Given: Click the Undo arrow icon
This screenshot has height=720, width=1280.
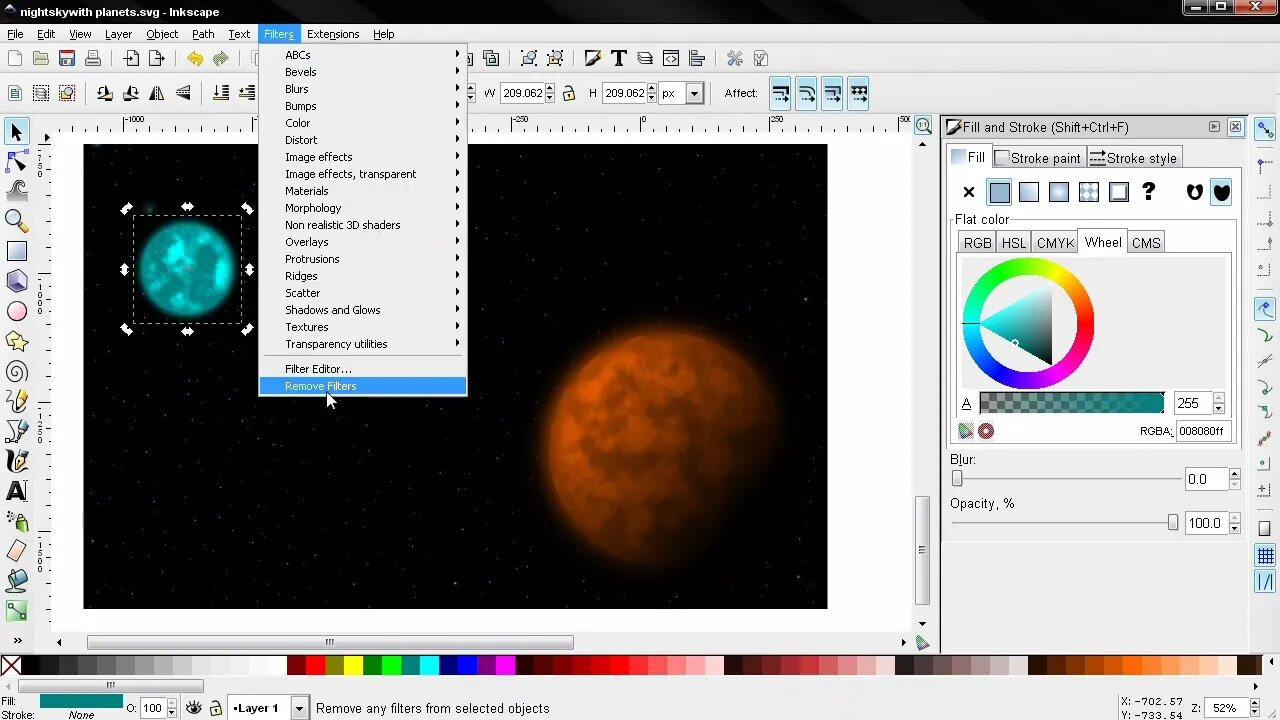Looking at the screenshot, I should [195, 59].
